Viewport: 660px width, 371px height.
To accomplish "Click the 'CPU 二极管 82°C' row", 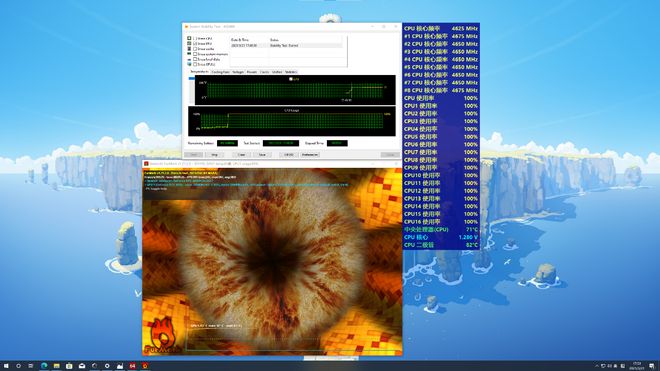I will tap(441, 245).
